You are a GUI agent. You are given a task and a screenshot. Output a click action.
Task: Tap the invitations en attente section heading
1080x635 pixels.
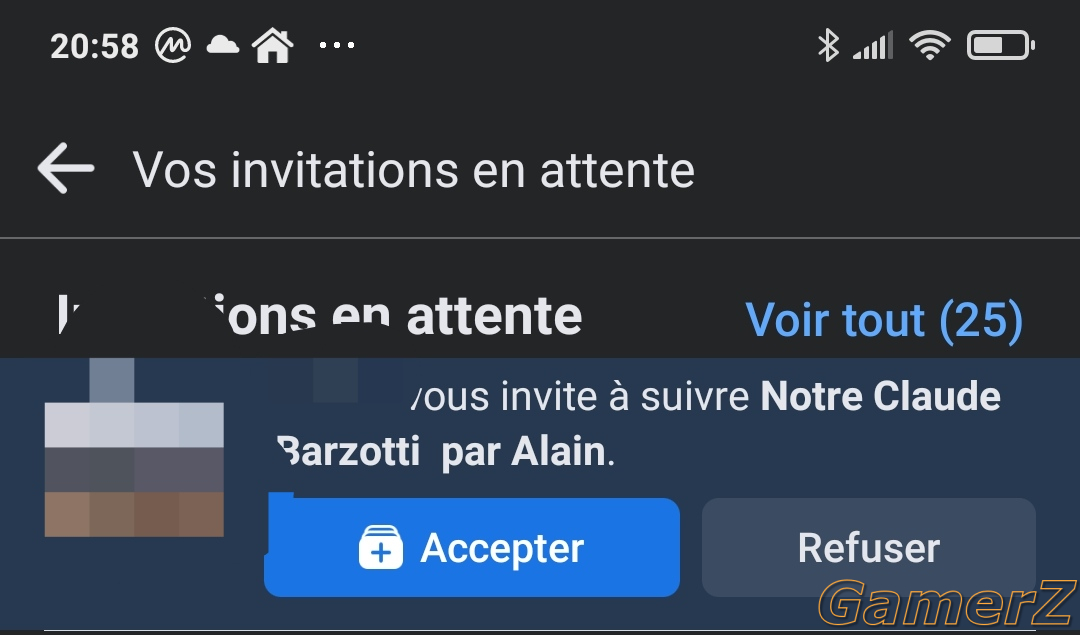coord(320,315)
